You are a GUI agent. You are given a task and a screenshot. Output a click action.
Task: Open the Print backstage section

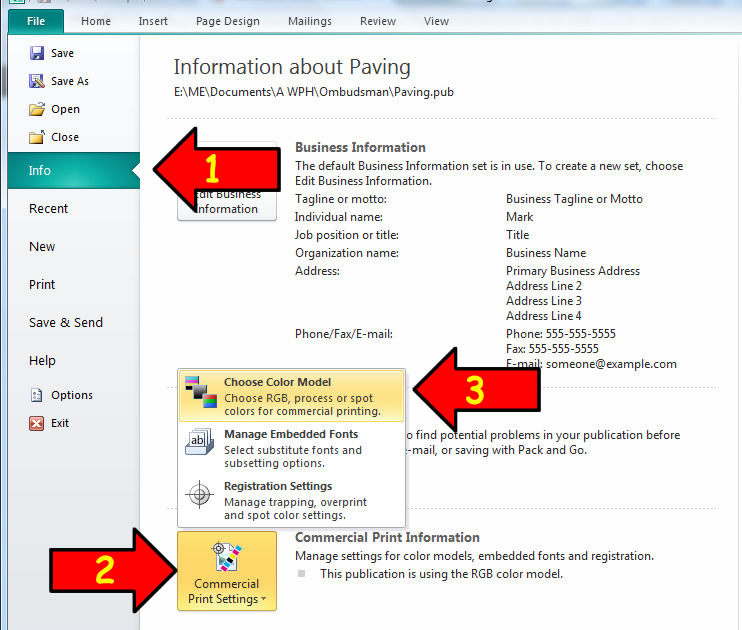pyautogui.click(x=42, y=285)
